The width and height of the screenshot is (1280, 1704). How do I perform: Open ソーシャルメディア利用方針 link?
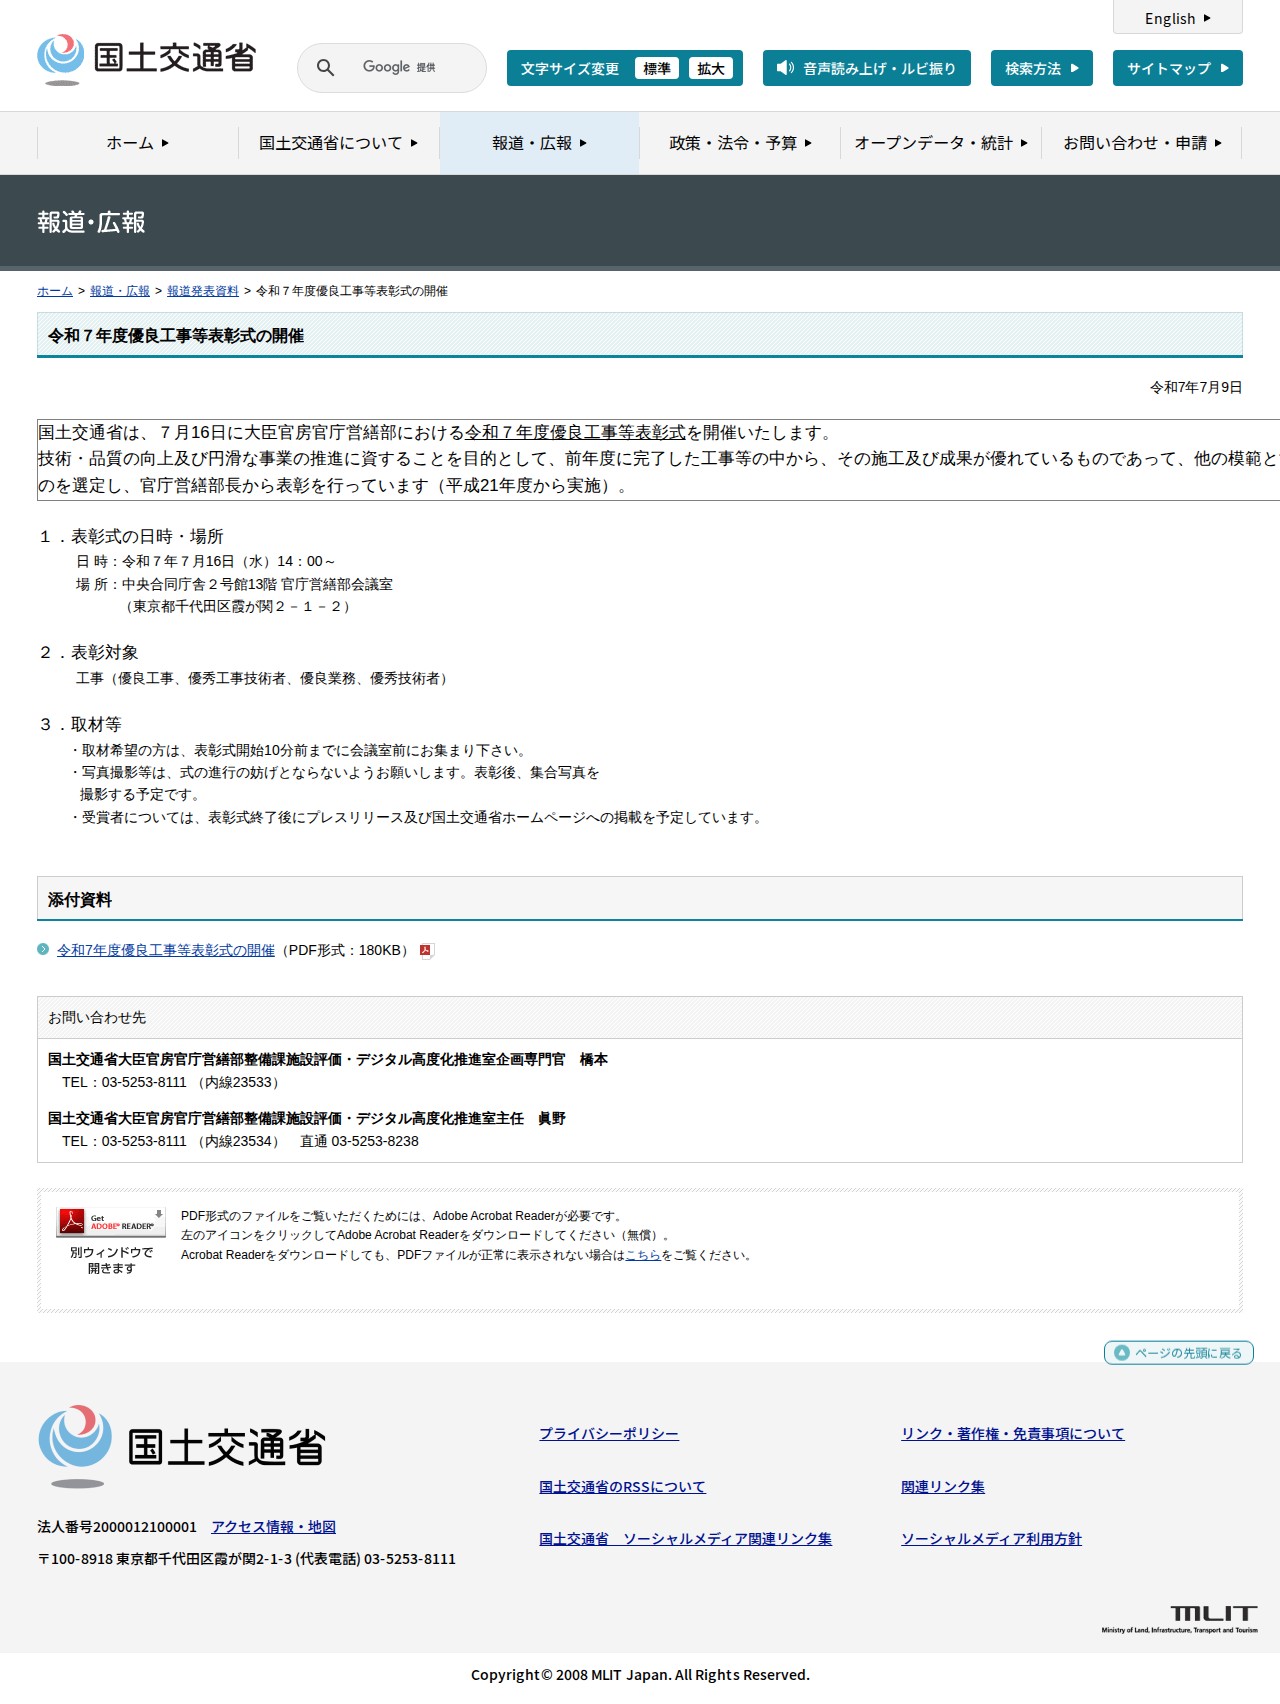(x=991, y=1539)
